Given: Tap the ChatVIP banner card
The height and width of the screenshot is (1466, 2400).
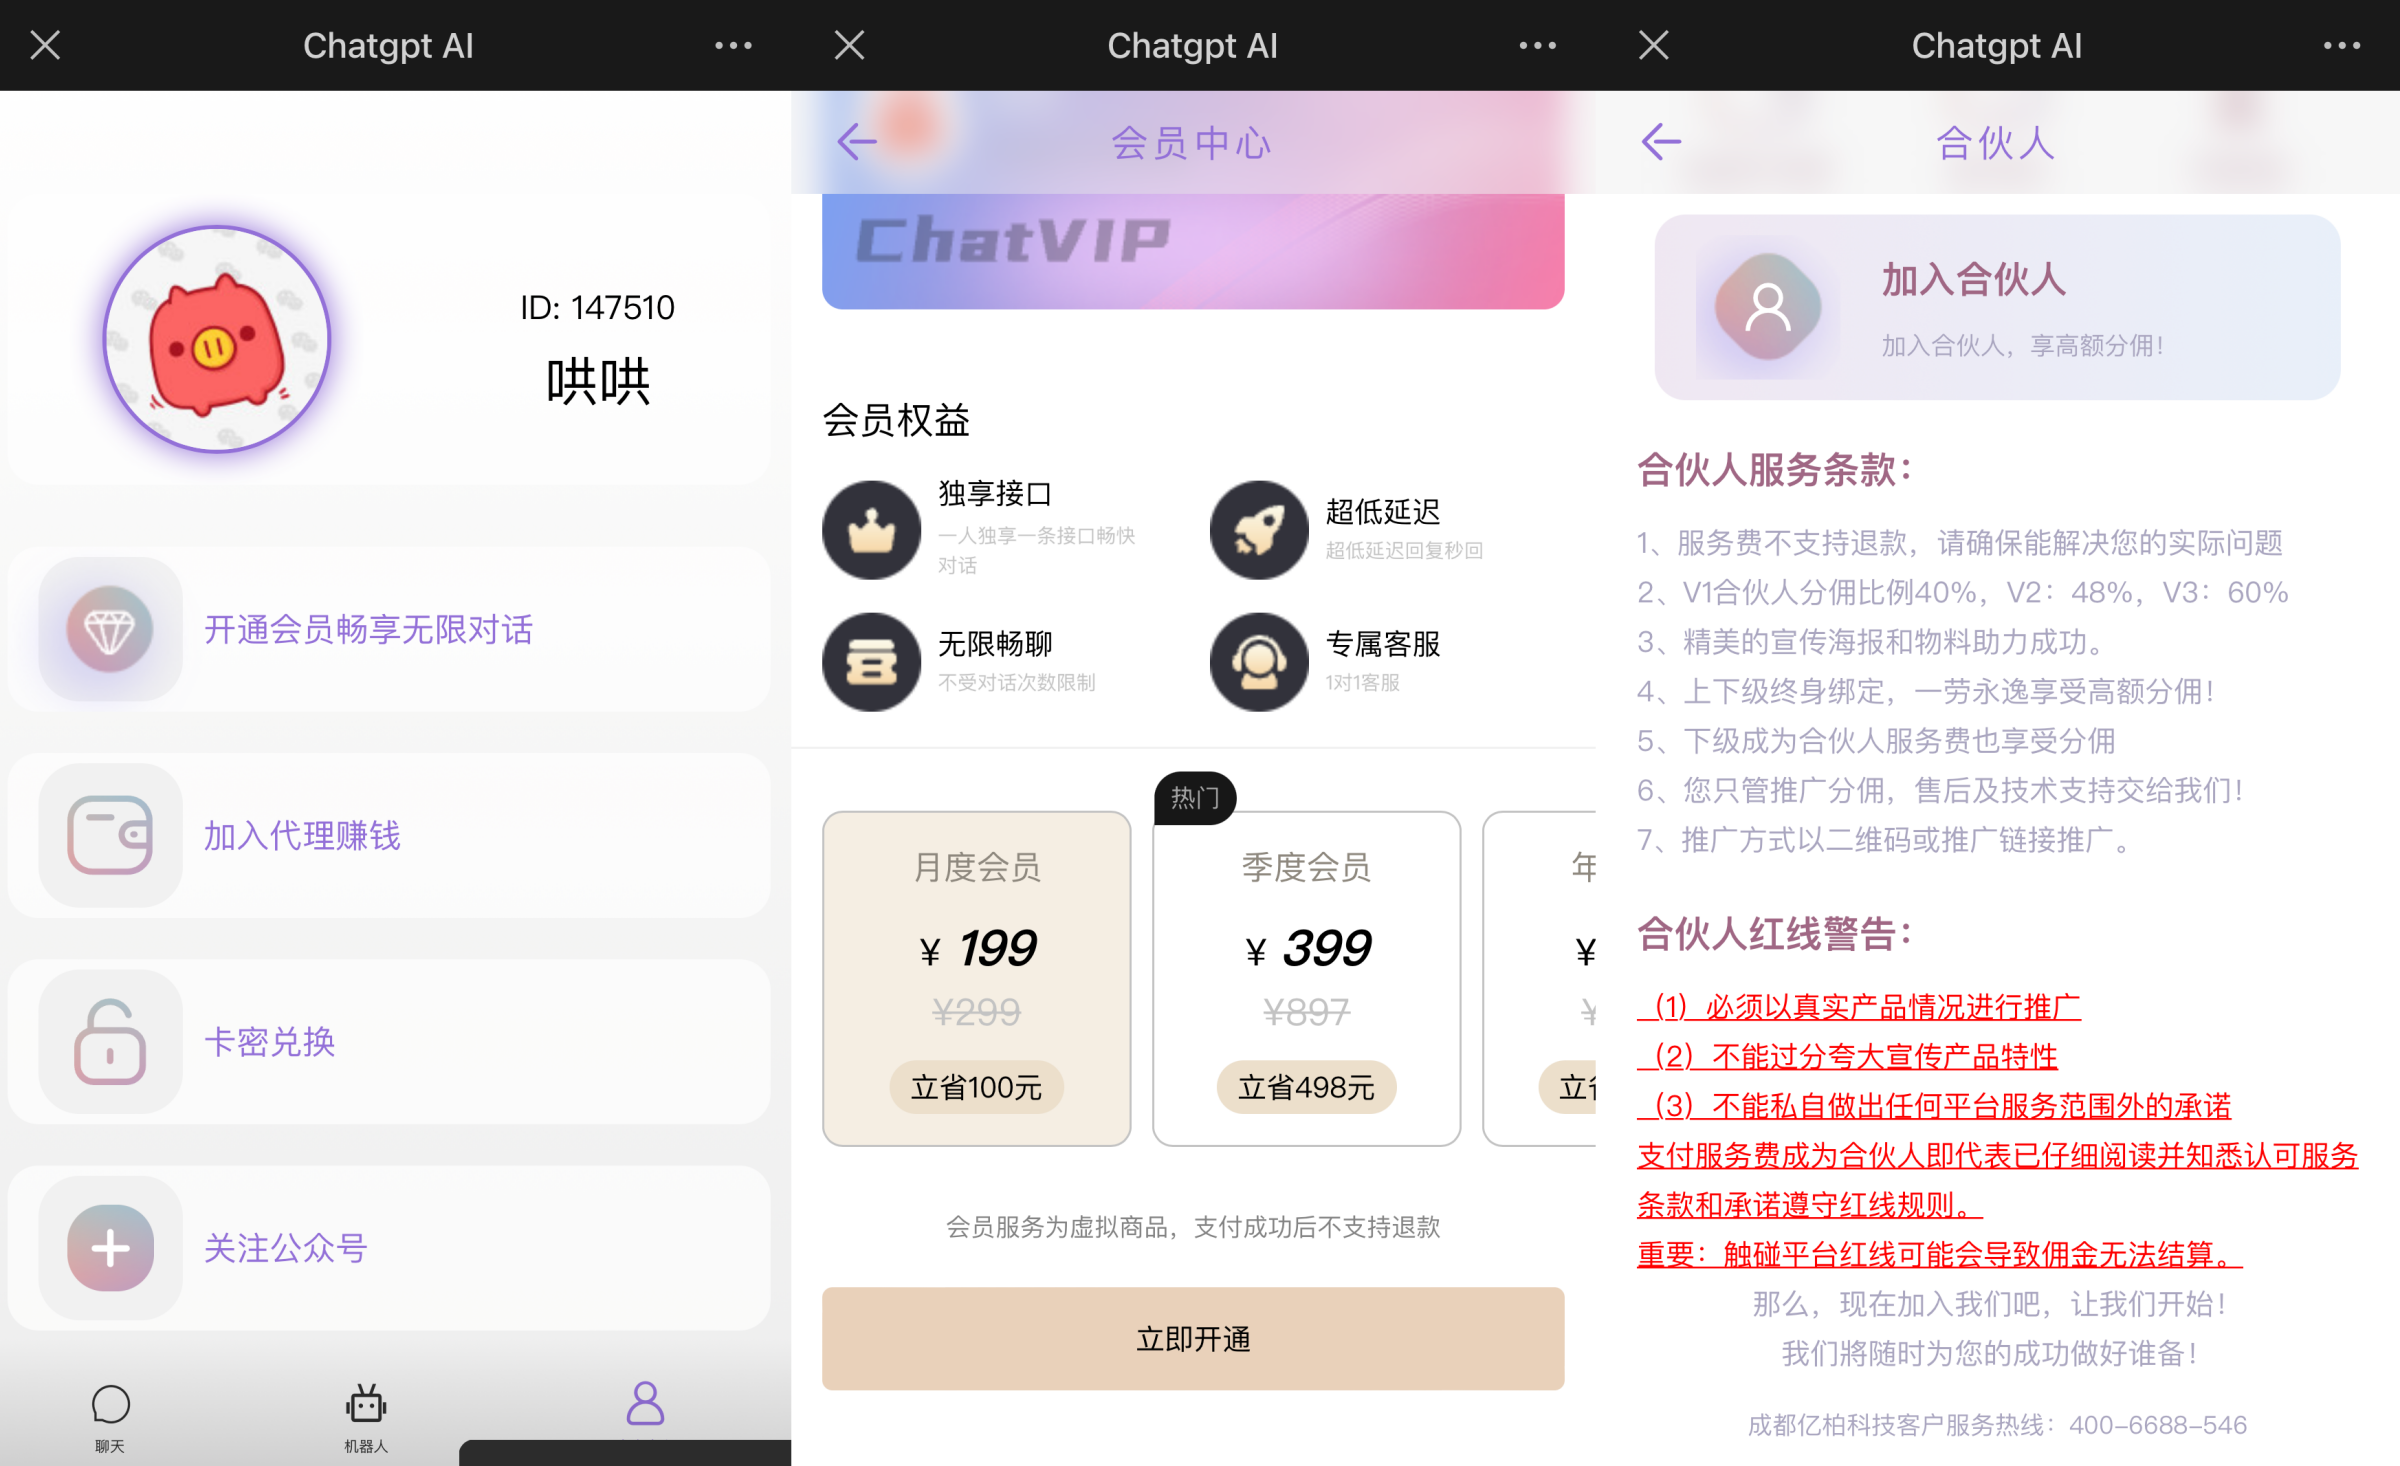Looking at the screenshot, I should click(1193, 251).
